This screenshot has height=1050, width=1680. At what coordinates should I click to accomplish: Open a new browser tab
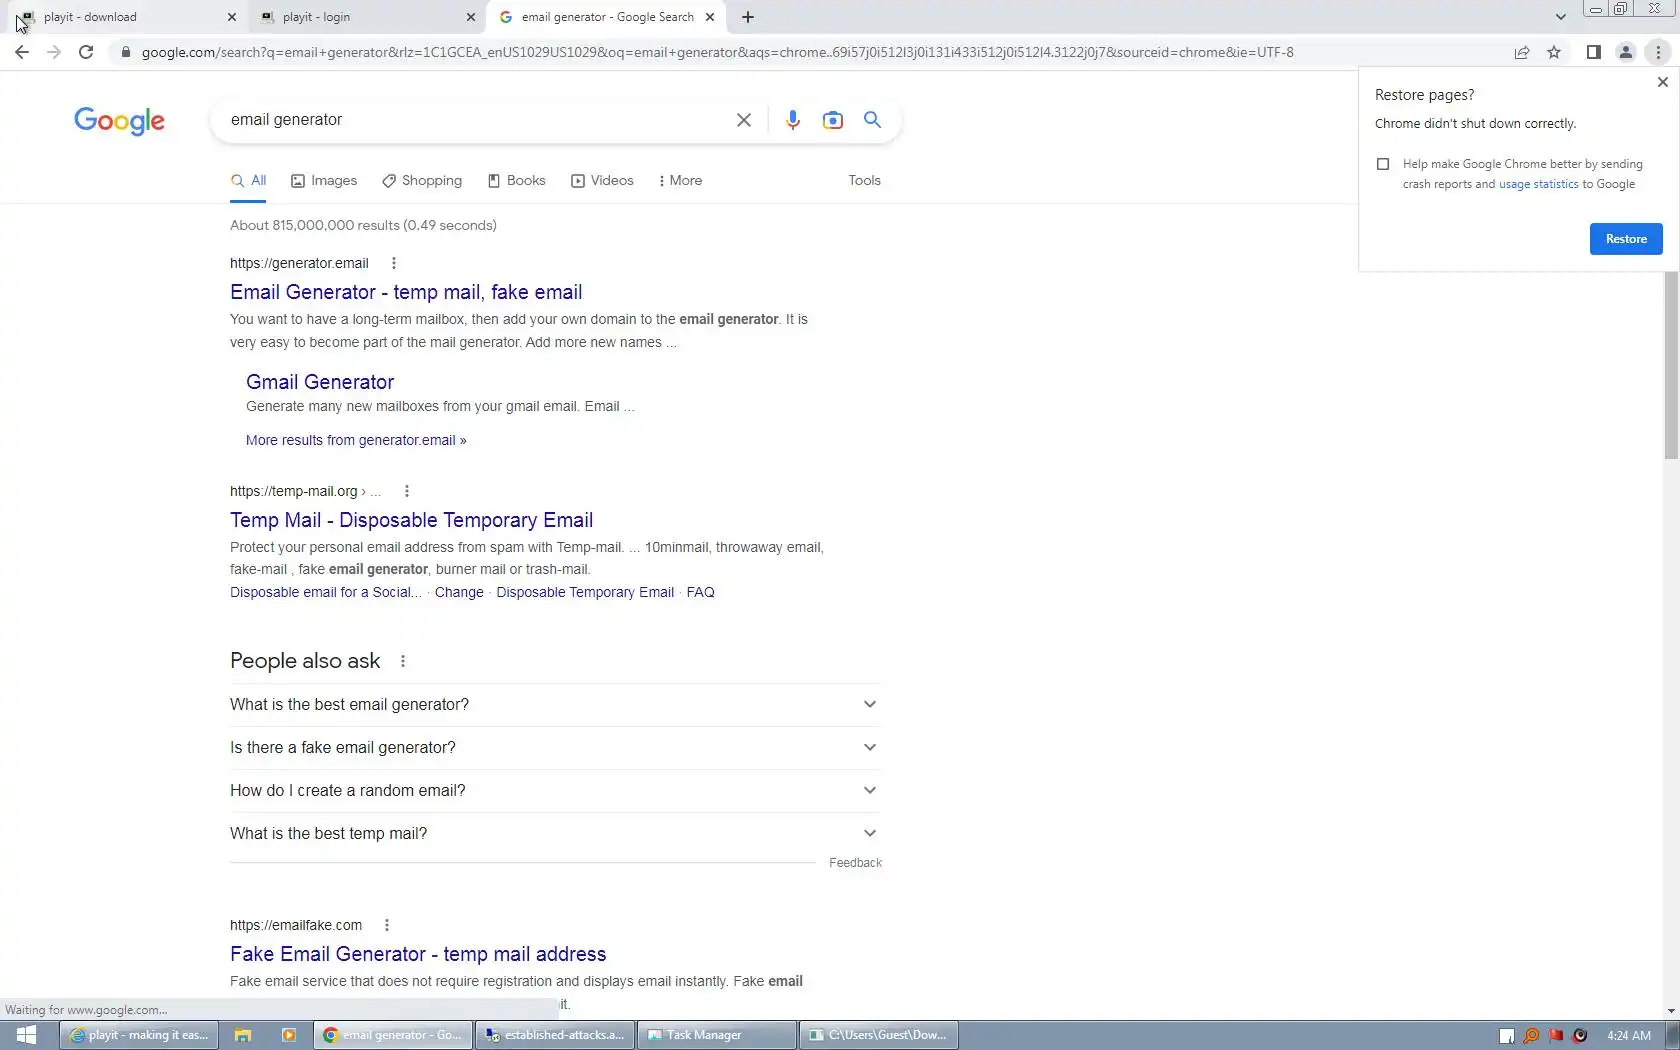tap(748, 17)
